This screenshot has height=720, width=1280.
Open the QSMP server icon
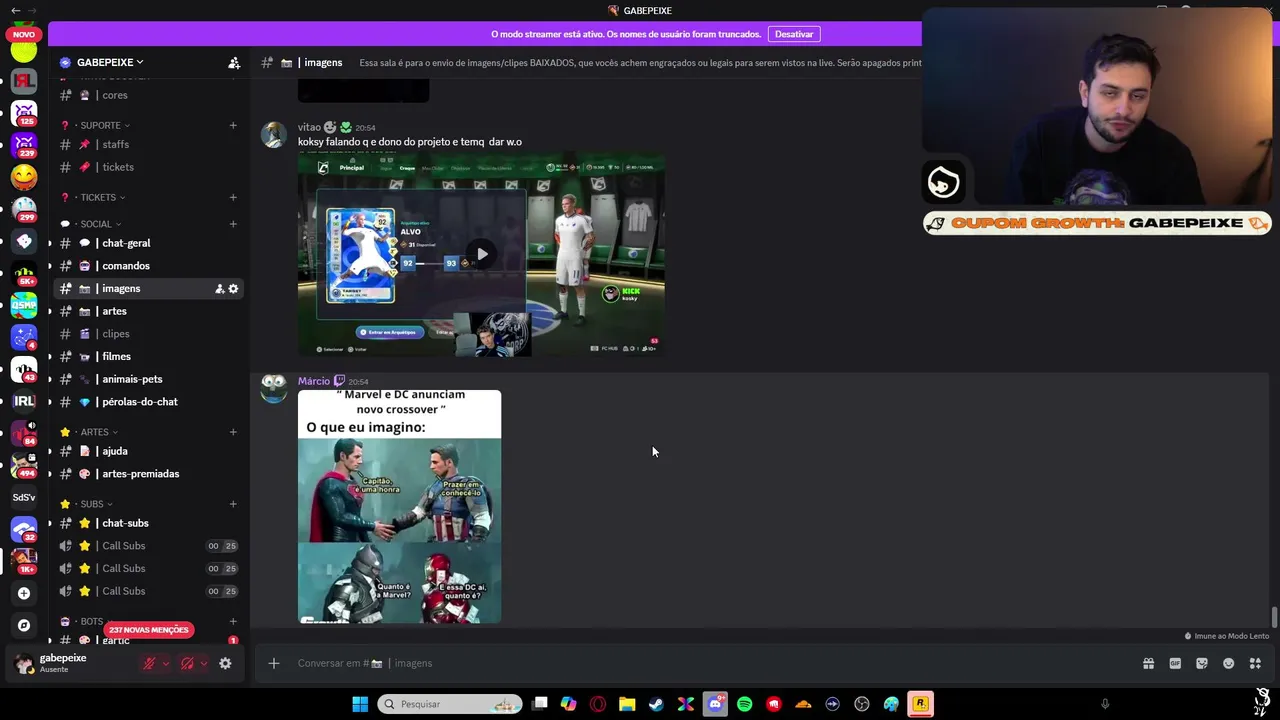click(x=24, y=305)
